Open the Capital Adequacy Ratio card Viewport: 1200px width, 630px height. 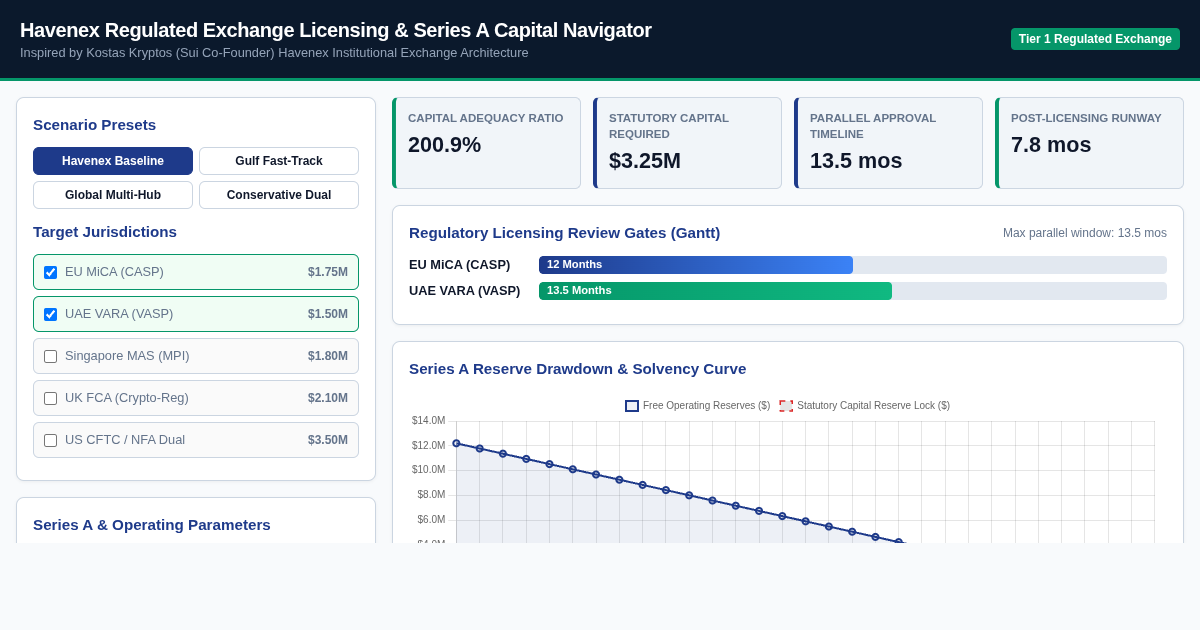(x=486, y=143)
